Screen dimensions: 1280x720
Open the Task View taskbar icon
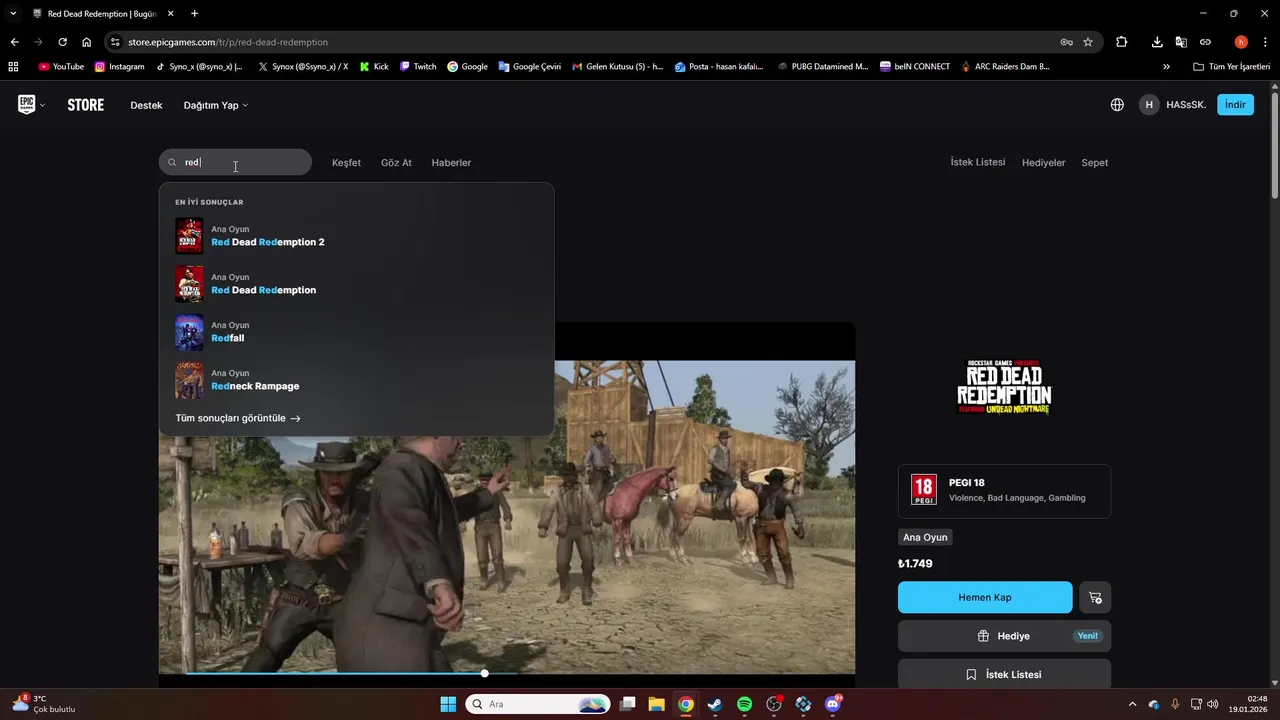point(627,704)
